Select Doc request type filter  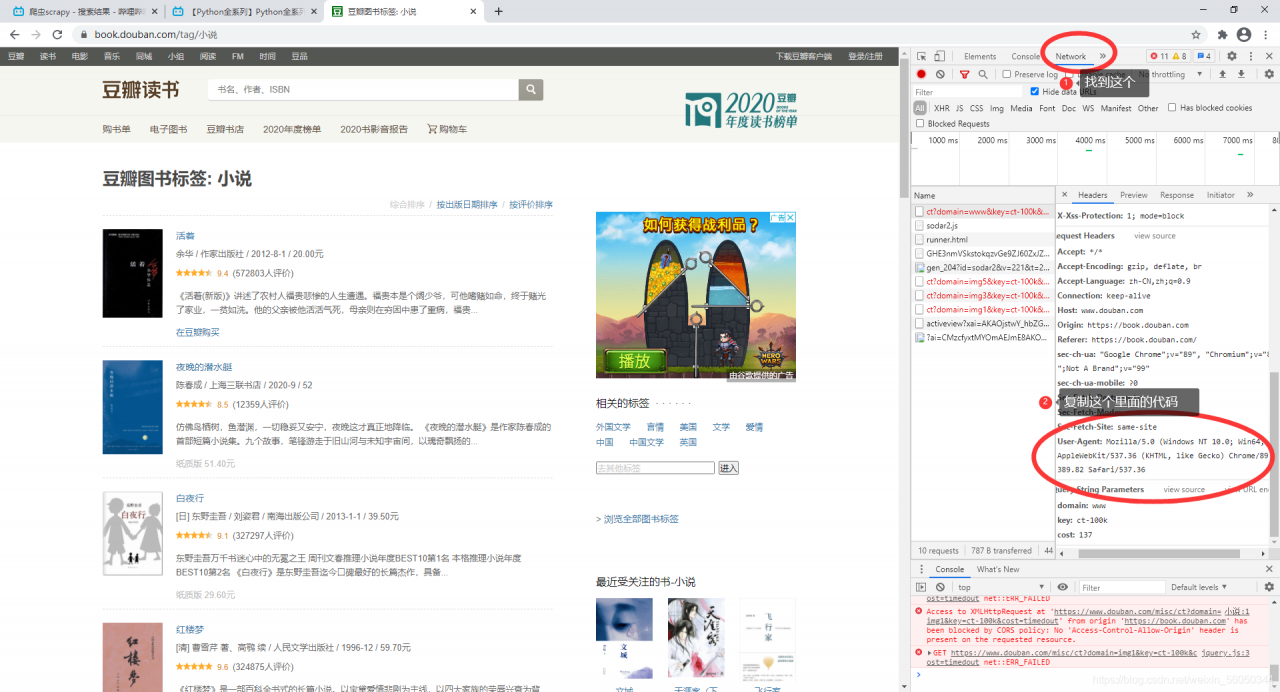(1069, 108)
